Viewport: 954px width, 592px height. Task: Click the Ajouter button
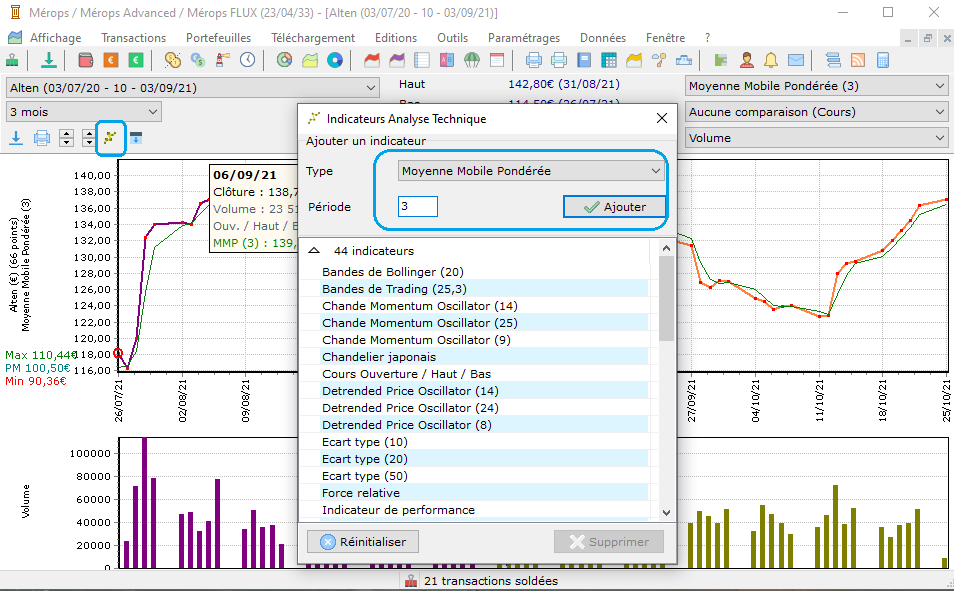pos(615,207)
